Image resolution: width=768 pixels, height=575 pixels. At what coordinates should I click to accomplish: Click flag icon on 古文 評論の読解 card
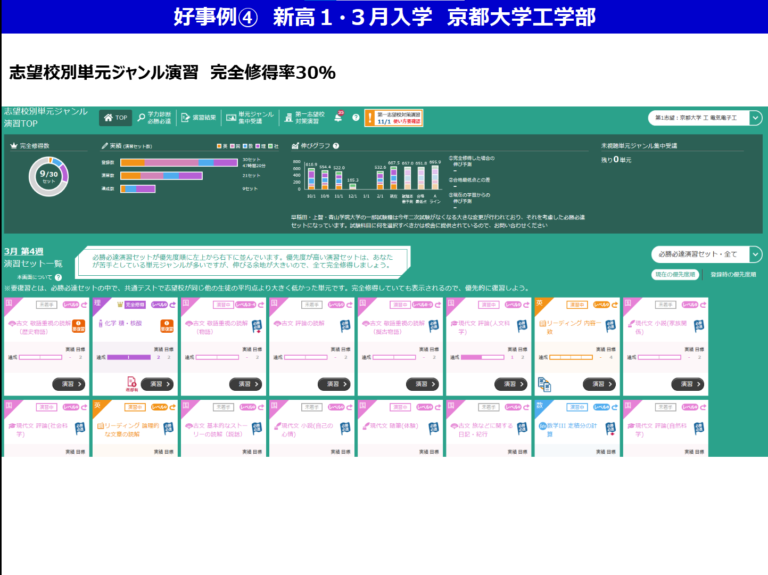click(x=345, y=326)
